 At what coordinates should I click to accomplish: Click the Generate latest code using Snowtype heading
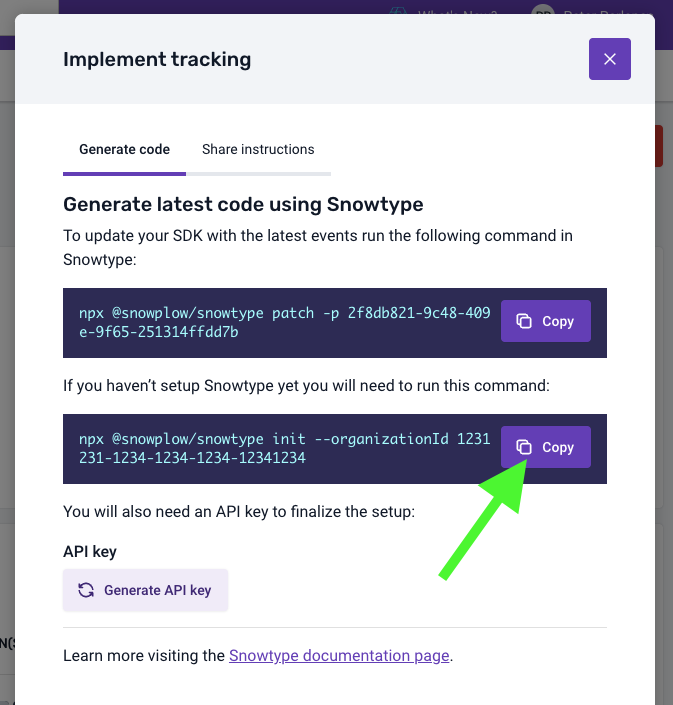coord(243,204)
